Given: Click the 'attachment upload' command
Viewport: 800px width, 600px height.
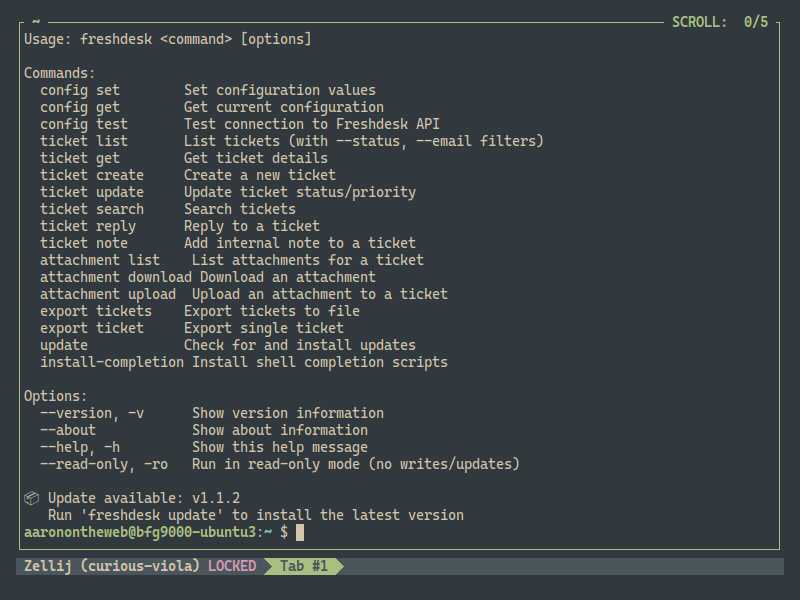Looking at the screenshot, I should coord(108,294).
